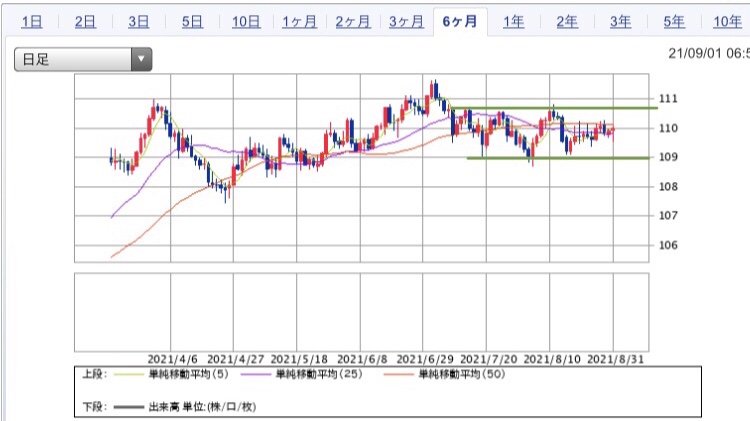Click the 2021/6/29 date axis label
This screenshot has width=750, height=421.
pyautogui.click(x=425, y=359)
